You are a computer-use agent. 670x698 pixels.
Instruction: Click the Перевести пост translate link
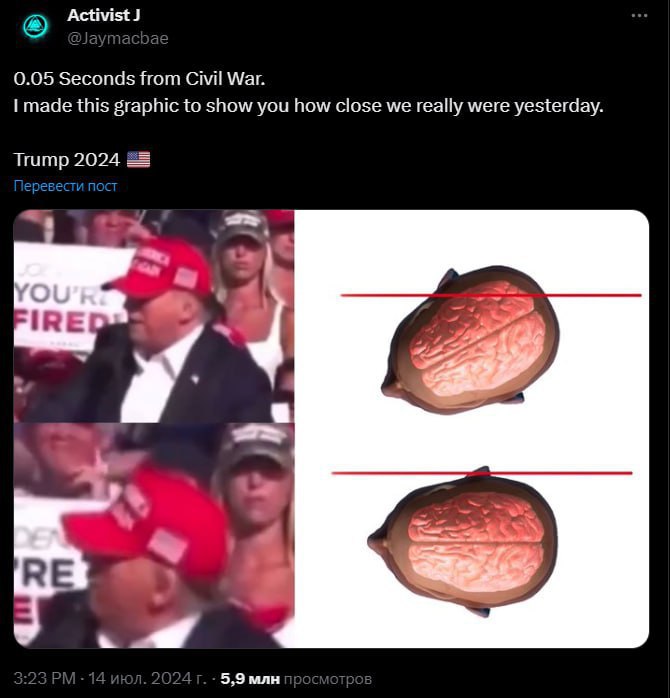point(65,186)
